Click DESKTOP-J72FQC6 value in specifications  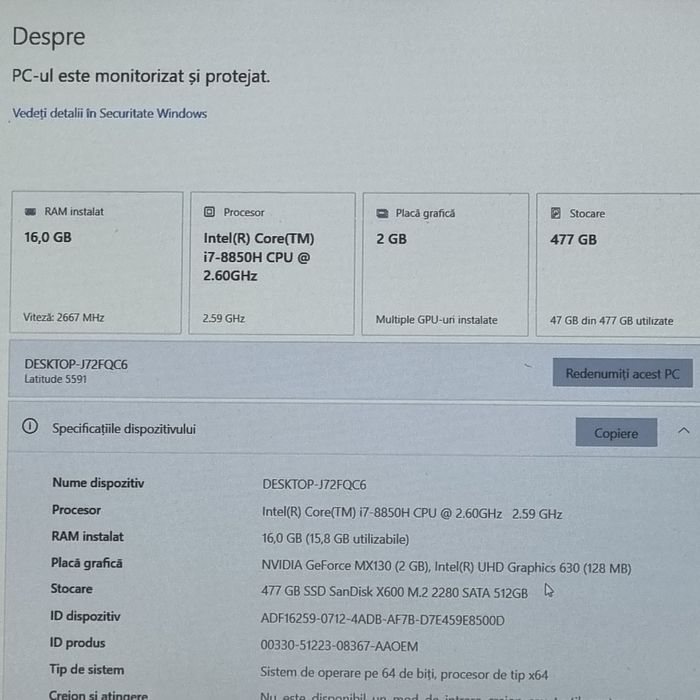point(314,484)
